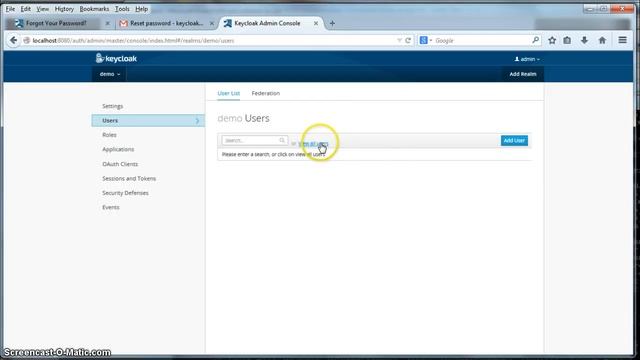Switch to the Reset password Gmail tab
This screenshot has height=360, width=640.
click(167, 23)
